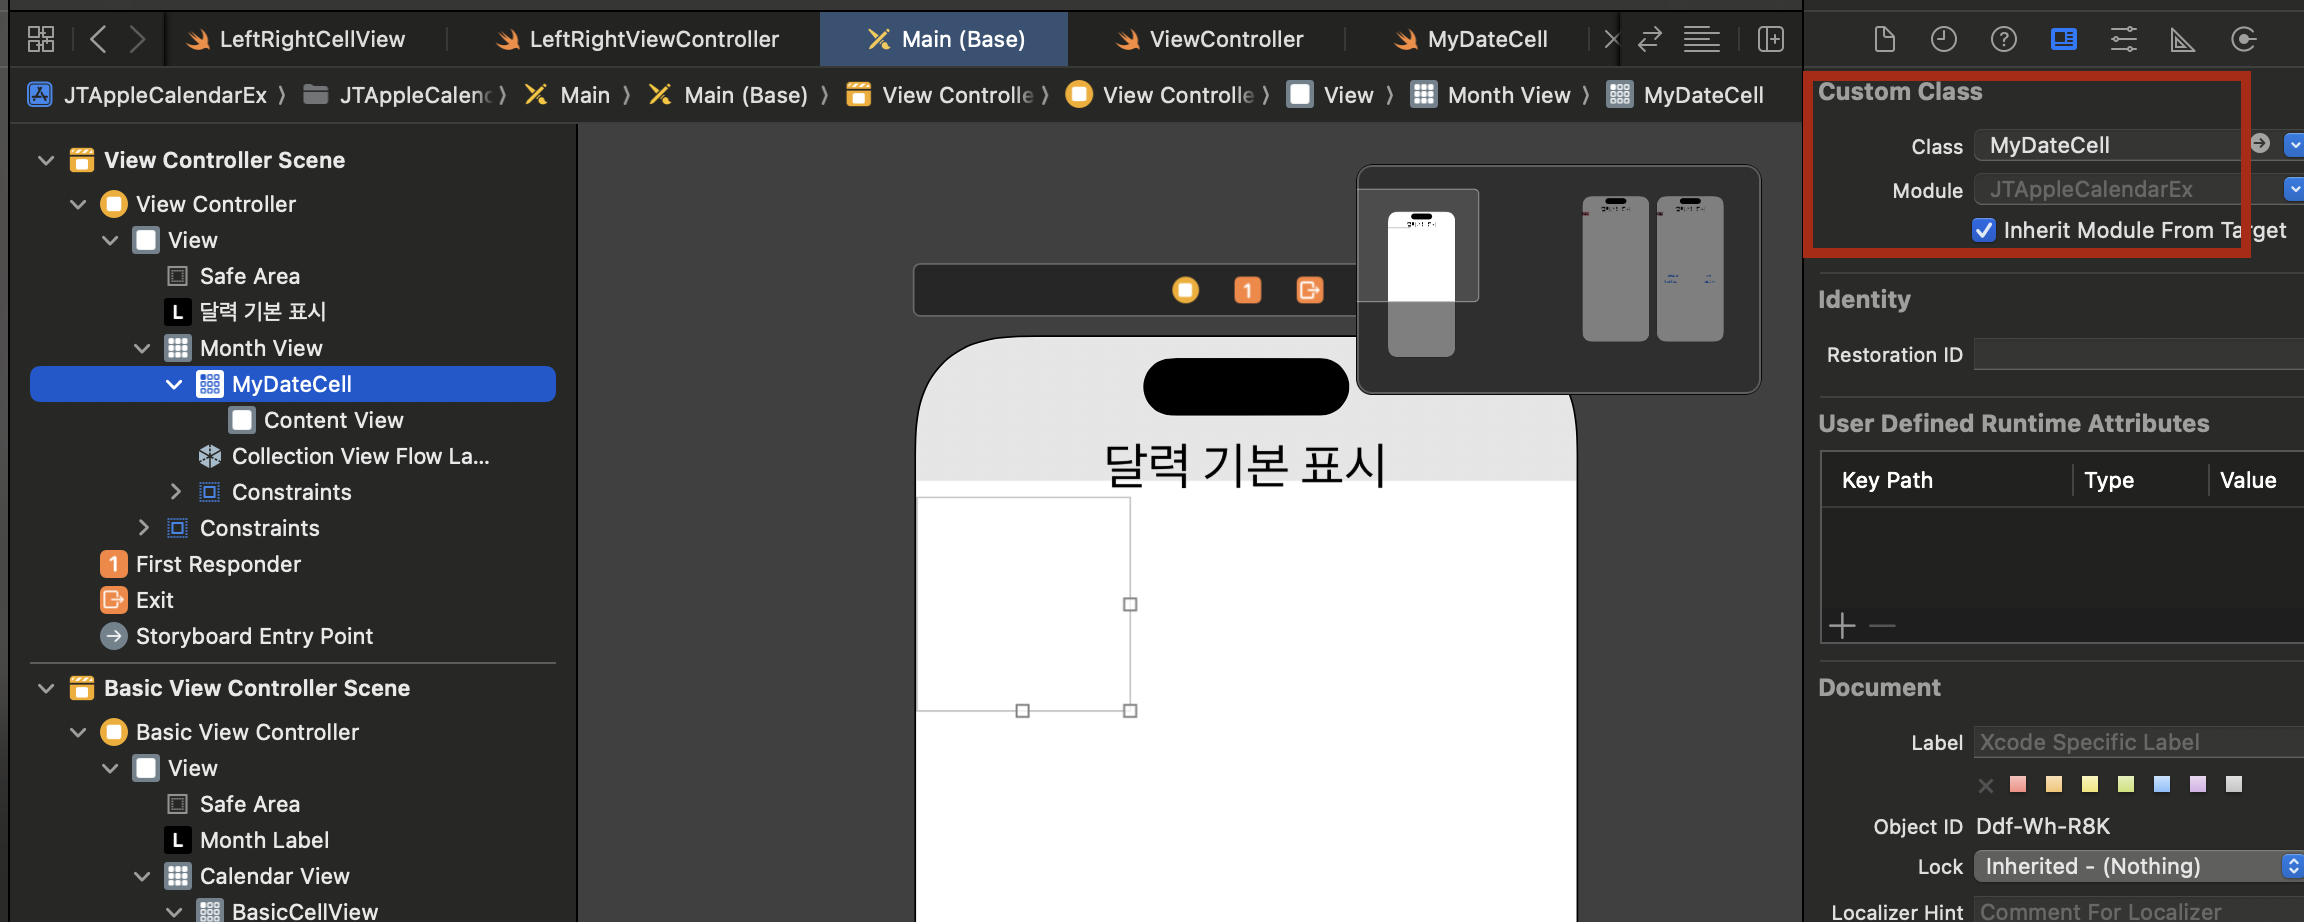Click the Xcode Specific Label field

pos(2139,742)
